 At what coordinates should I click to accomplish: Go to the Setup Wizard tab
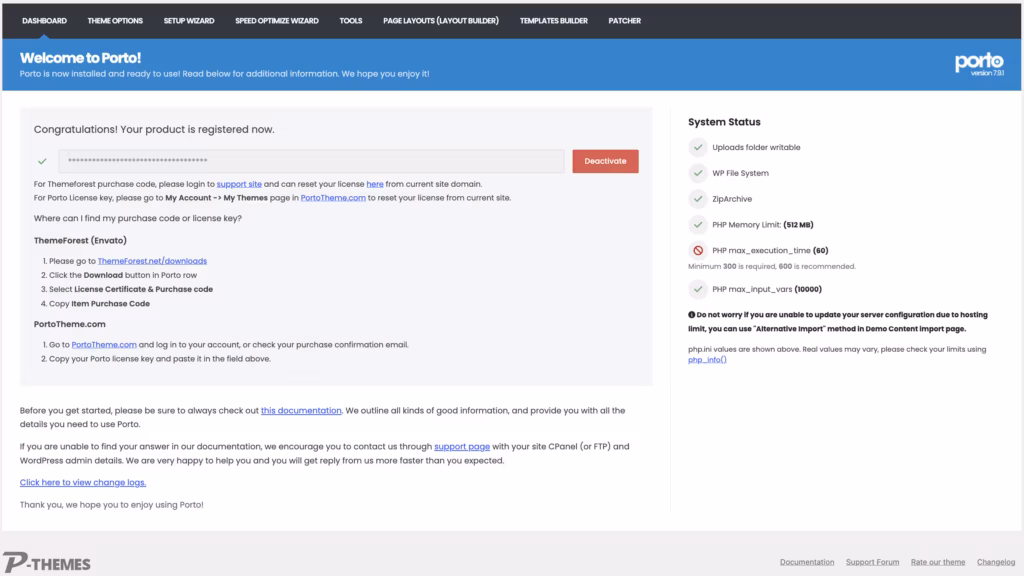189,21
